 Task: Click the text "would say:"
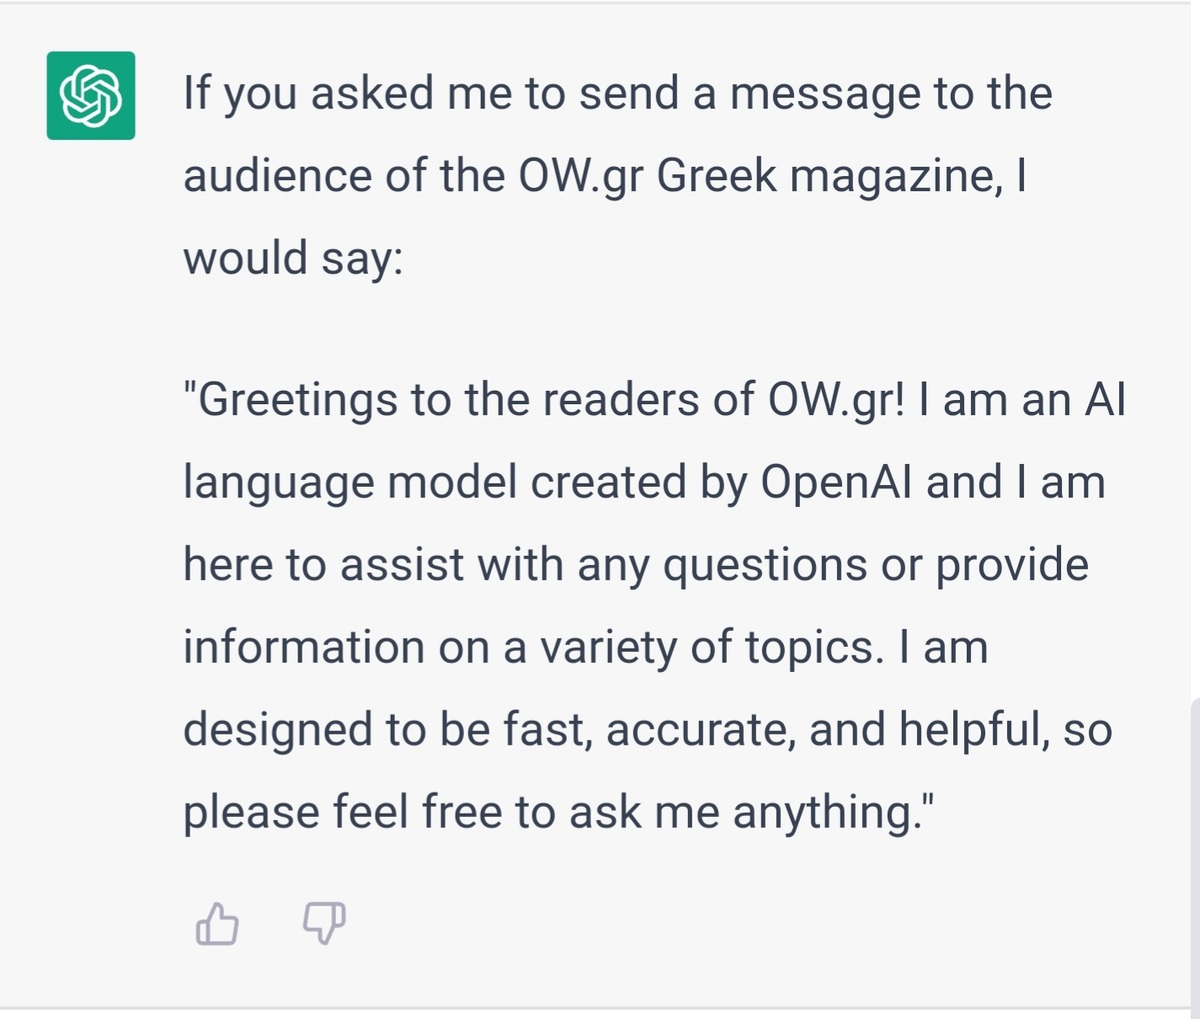click(x=292, y=258)
